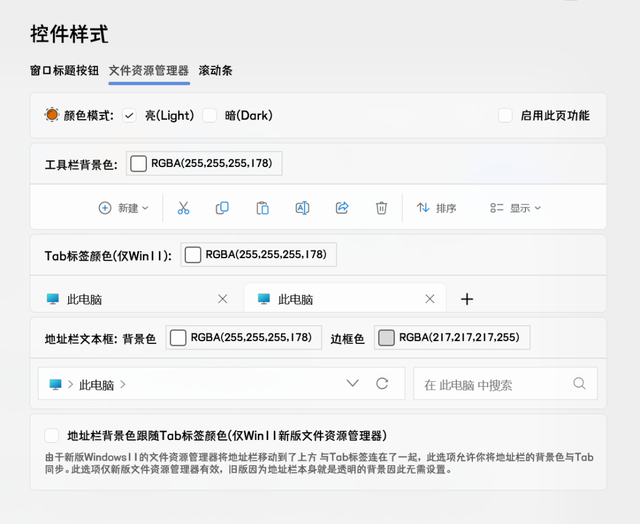Click the refresh icon in address bar

tap(382, 383)
